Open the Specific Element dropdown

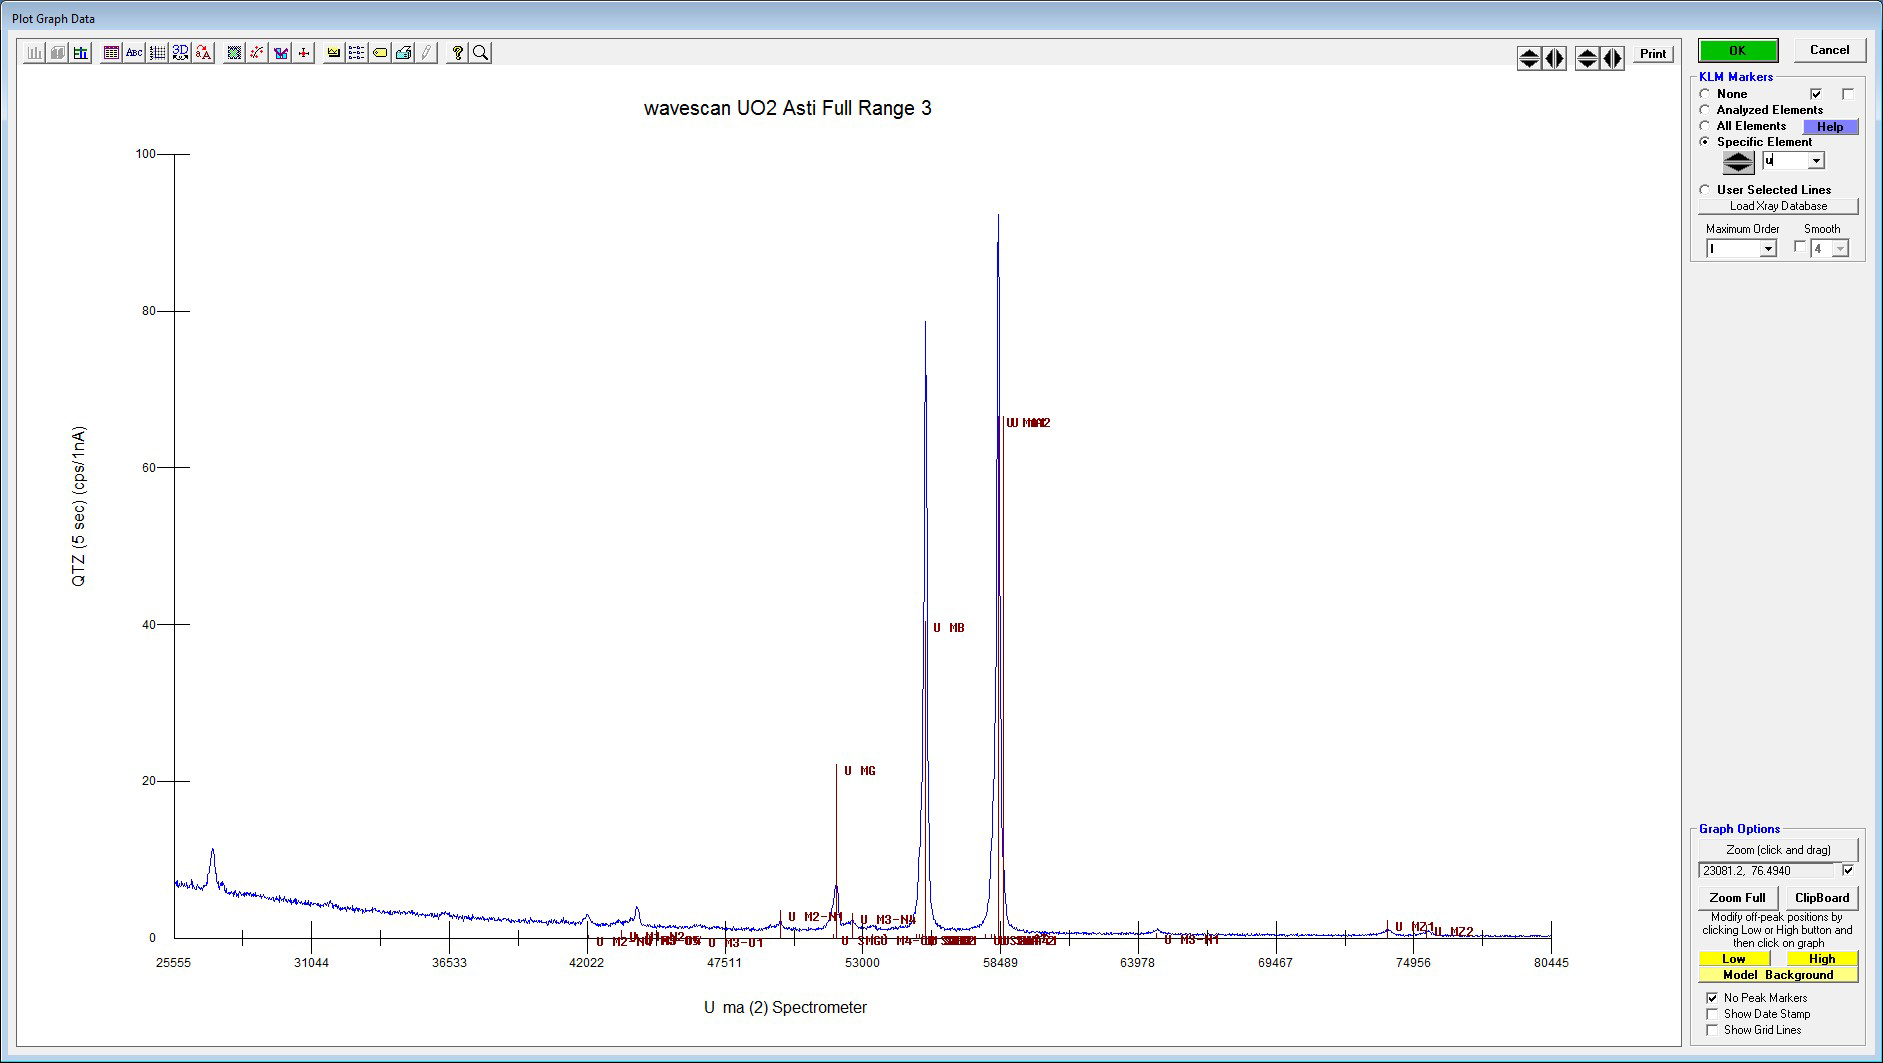pyautogui.click(x=1816, y=161)
